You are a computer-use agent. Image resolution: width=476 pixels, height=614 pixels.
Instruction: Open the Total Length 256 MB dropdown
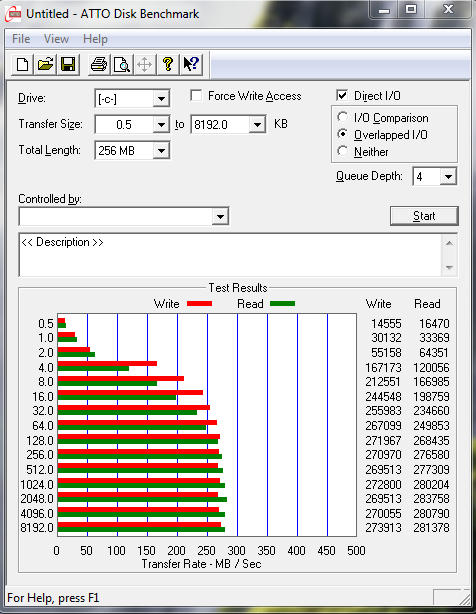[161, 151]
